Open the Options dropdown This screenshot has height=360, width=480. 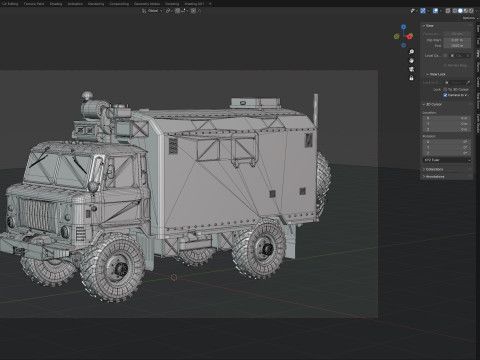(470, 18)
